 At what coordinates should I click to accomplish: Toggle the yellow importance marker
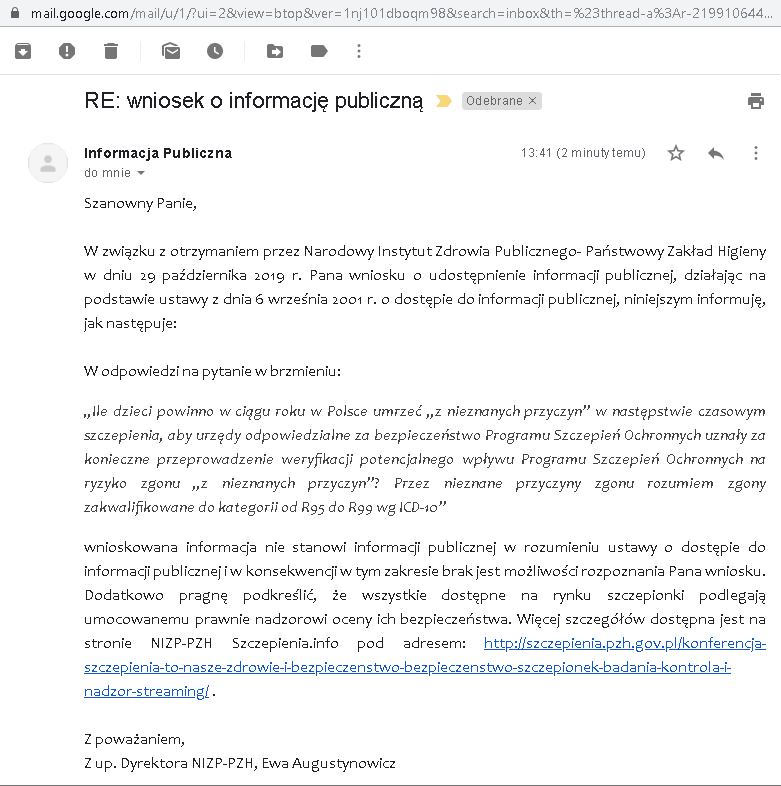(x=444, y=101)
